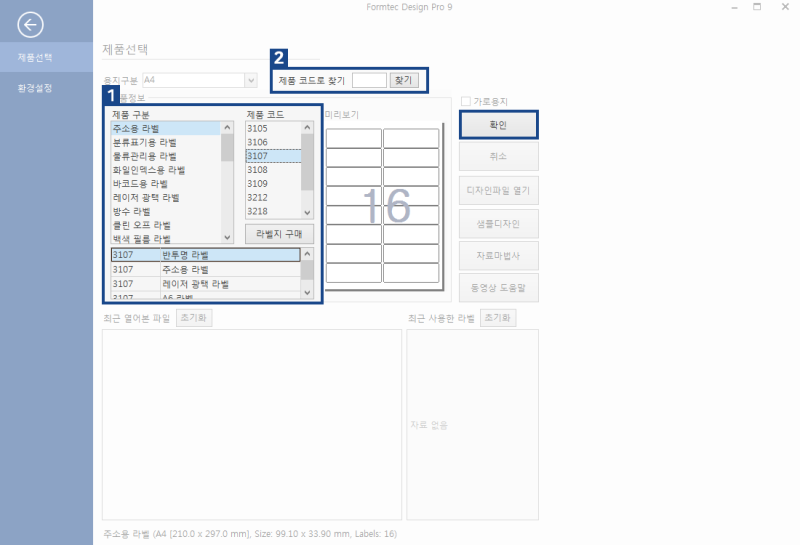The height and width of the screenshot is (545, 800).
Task: Open the 샘플디자인 button
Action: (x=498, y=224)
